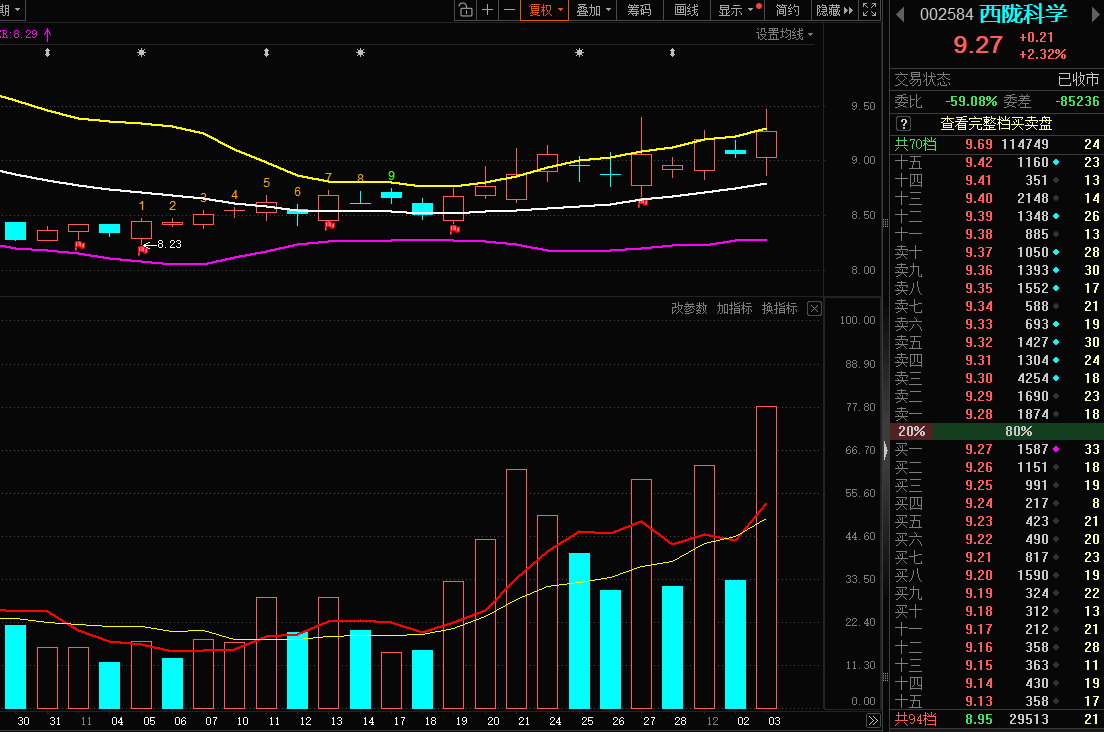The image size is (1104, 732).
Task: Click red flag below the 19th candle
Action: tap(455, 229)
